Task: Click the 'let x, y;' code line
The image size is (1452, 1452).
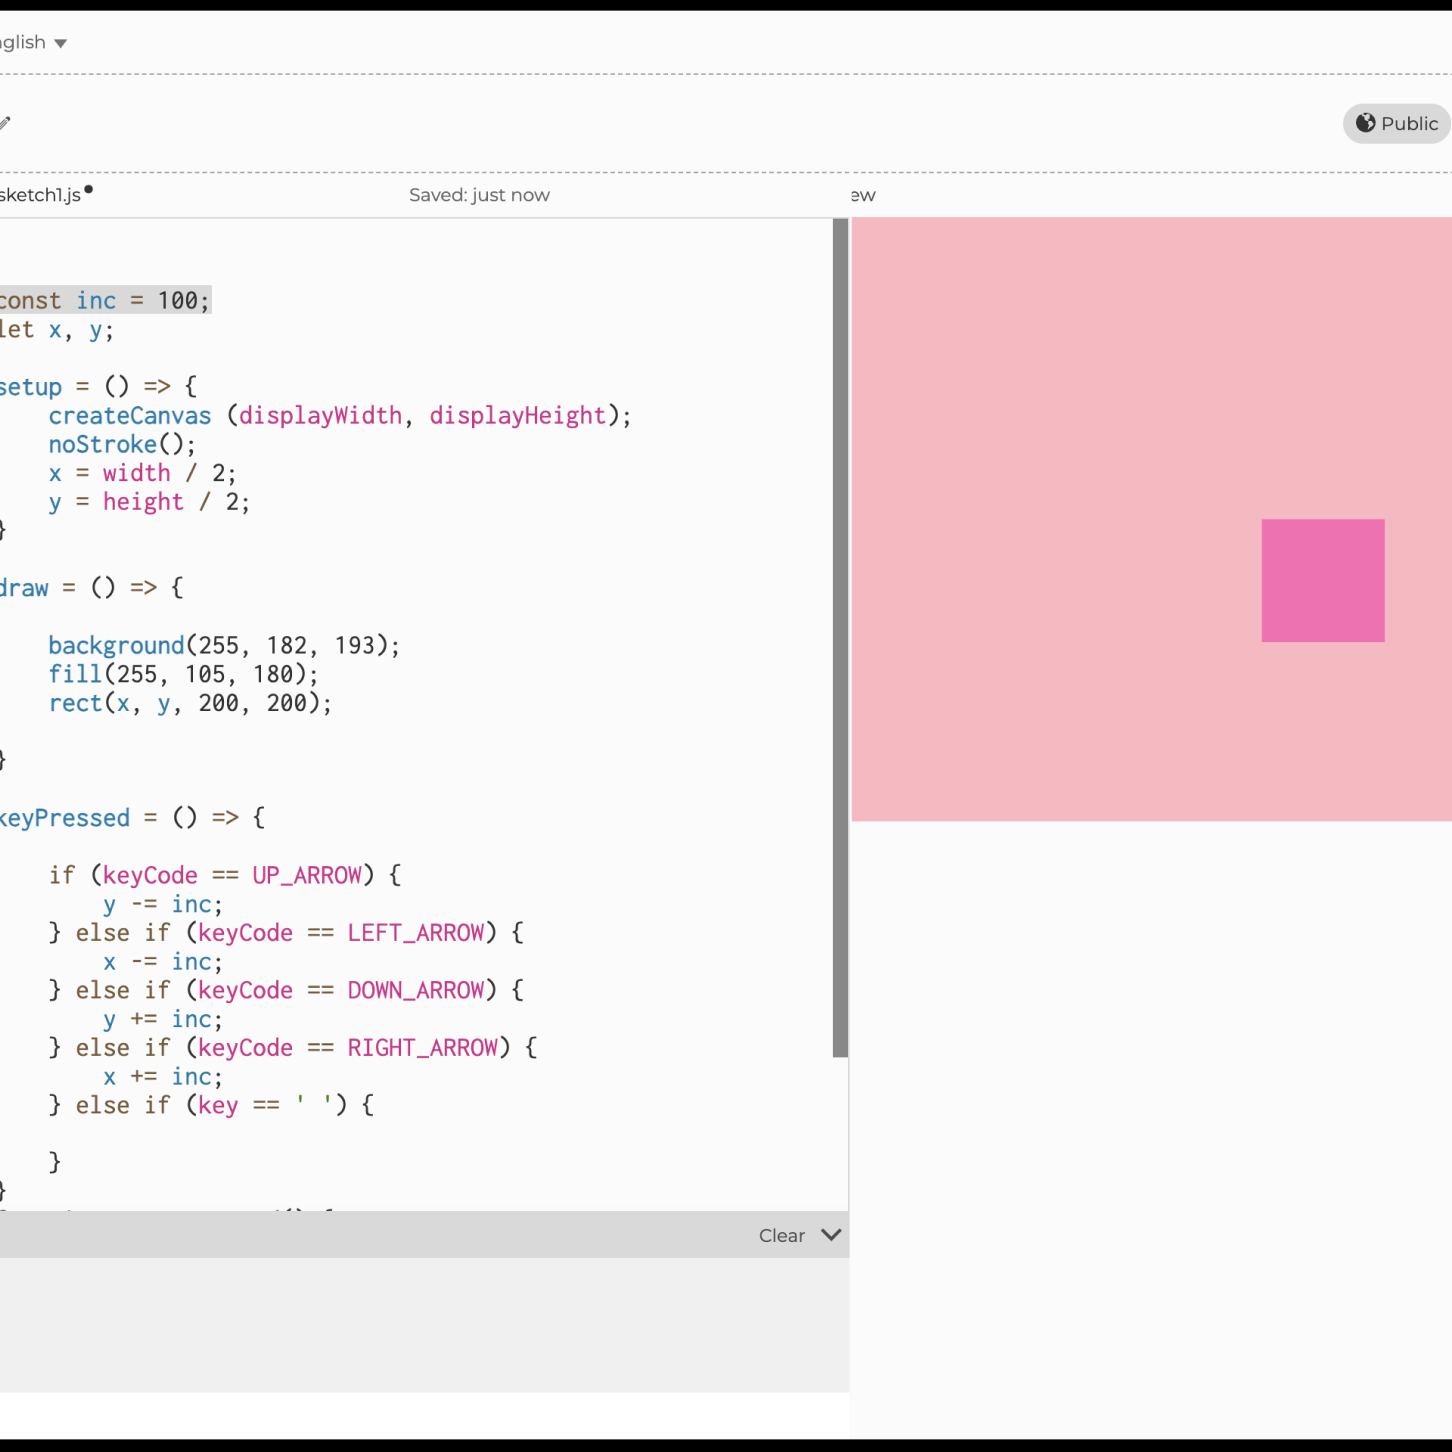Action: coord(57,329)
